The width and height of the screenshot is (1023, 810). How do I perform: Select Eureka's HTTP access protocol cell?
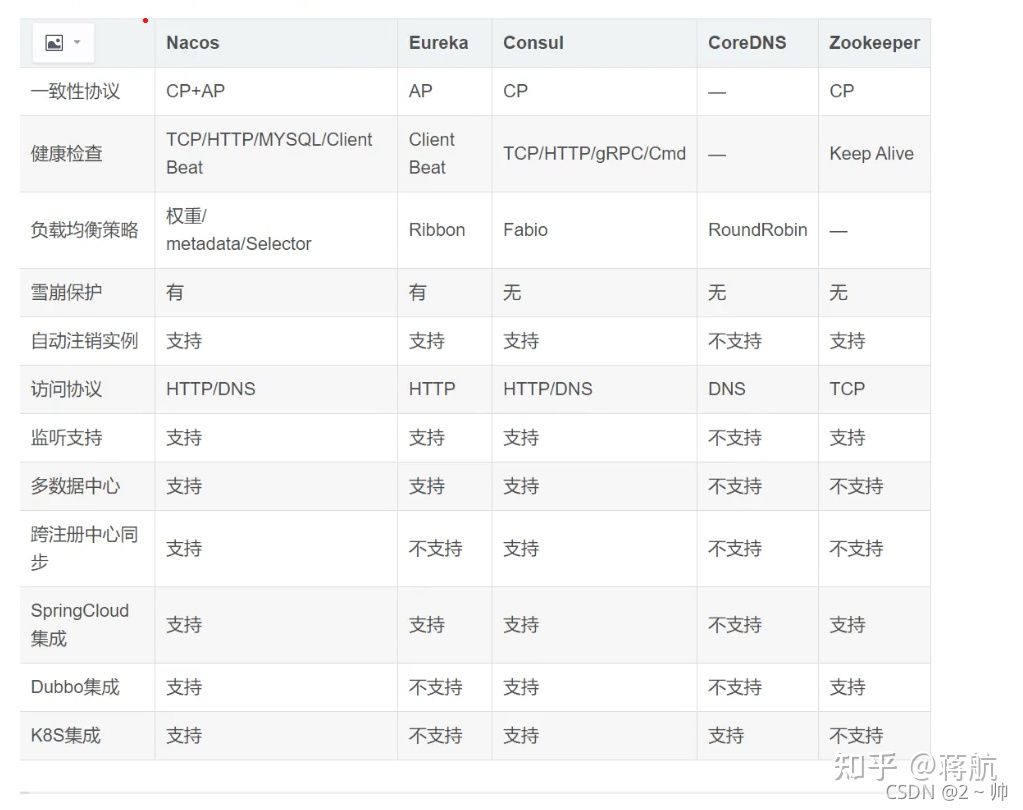coord(431,389)
